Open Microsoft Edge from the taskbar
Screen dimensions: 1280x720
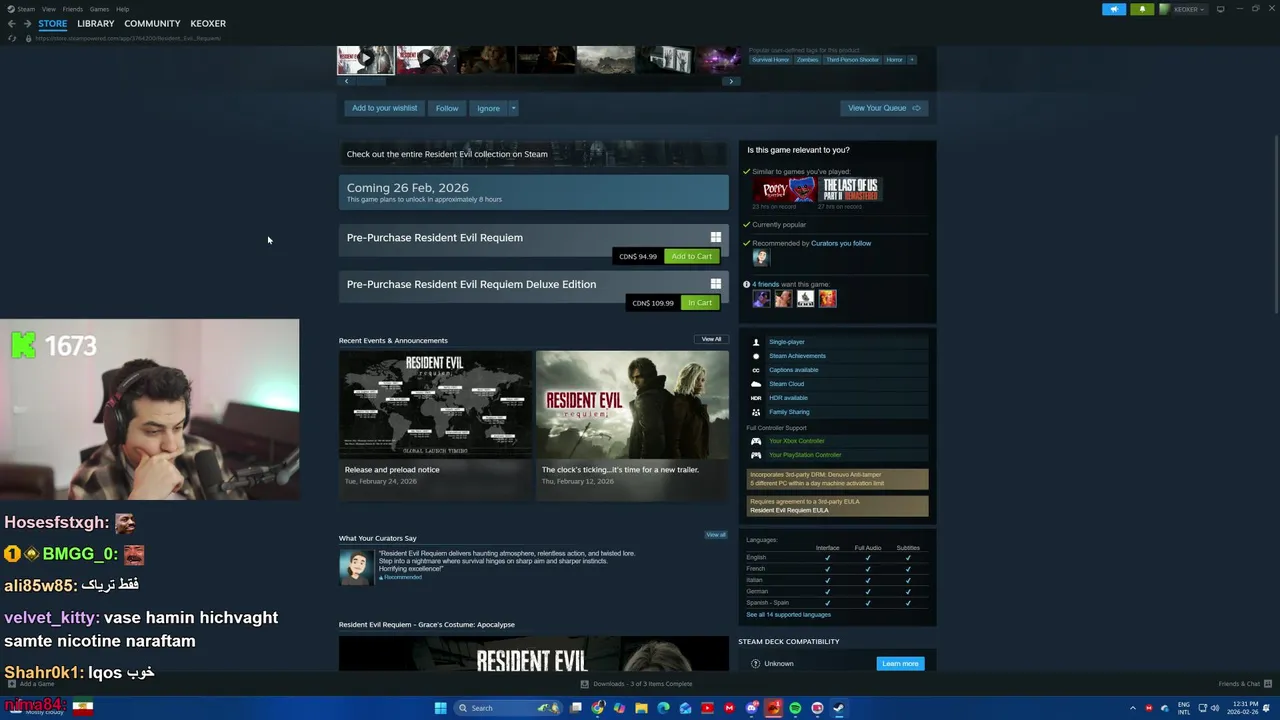point(663,708)
